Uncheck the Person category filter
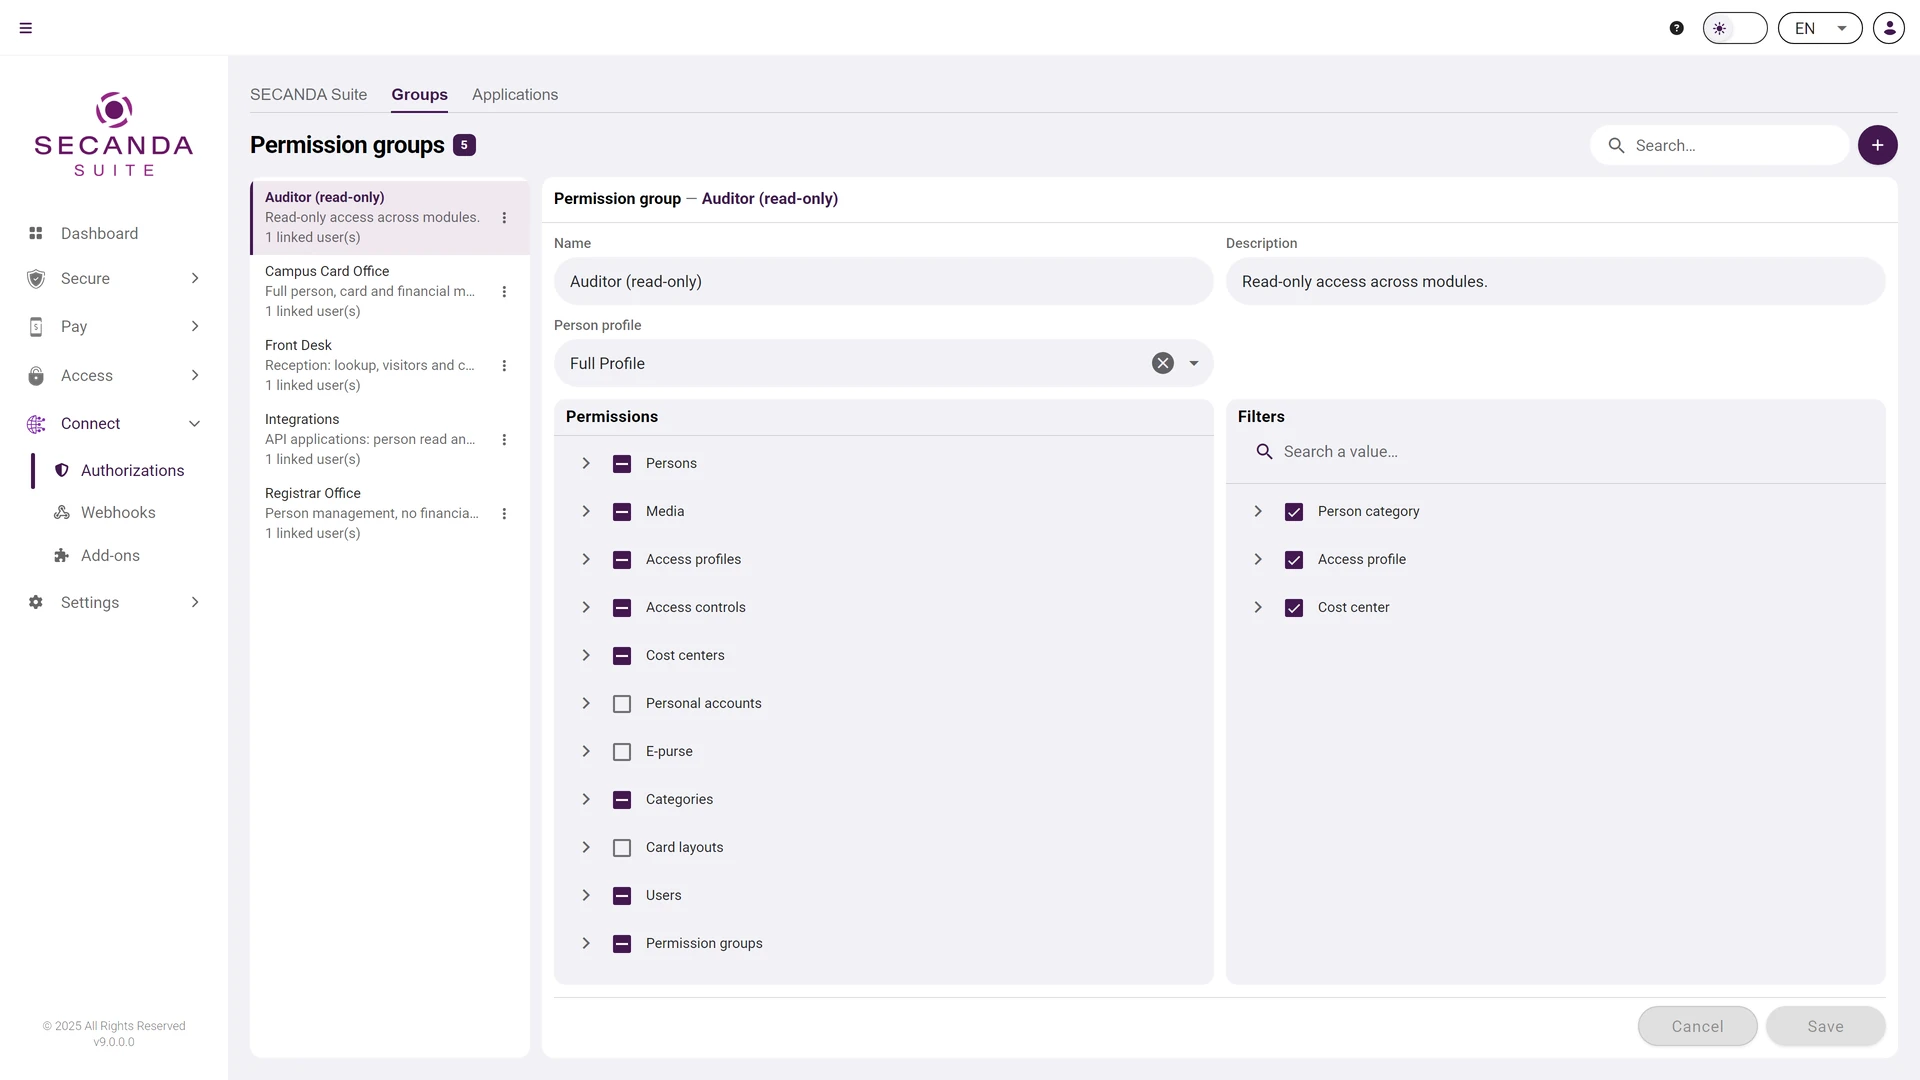 1294,512
